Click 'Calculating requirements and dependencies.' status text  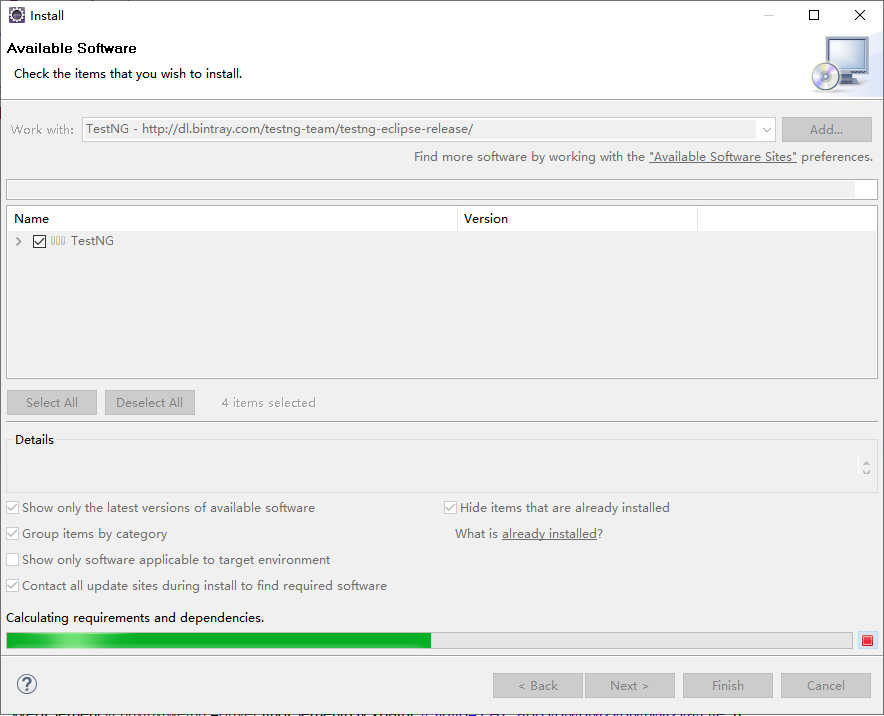coord(135,617)
